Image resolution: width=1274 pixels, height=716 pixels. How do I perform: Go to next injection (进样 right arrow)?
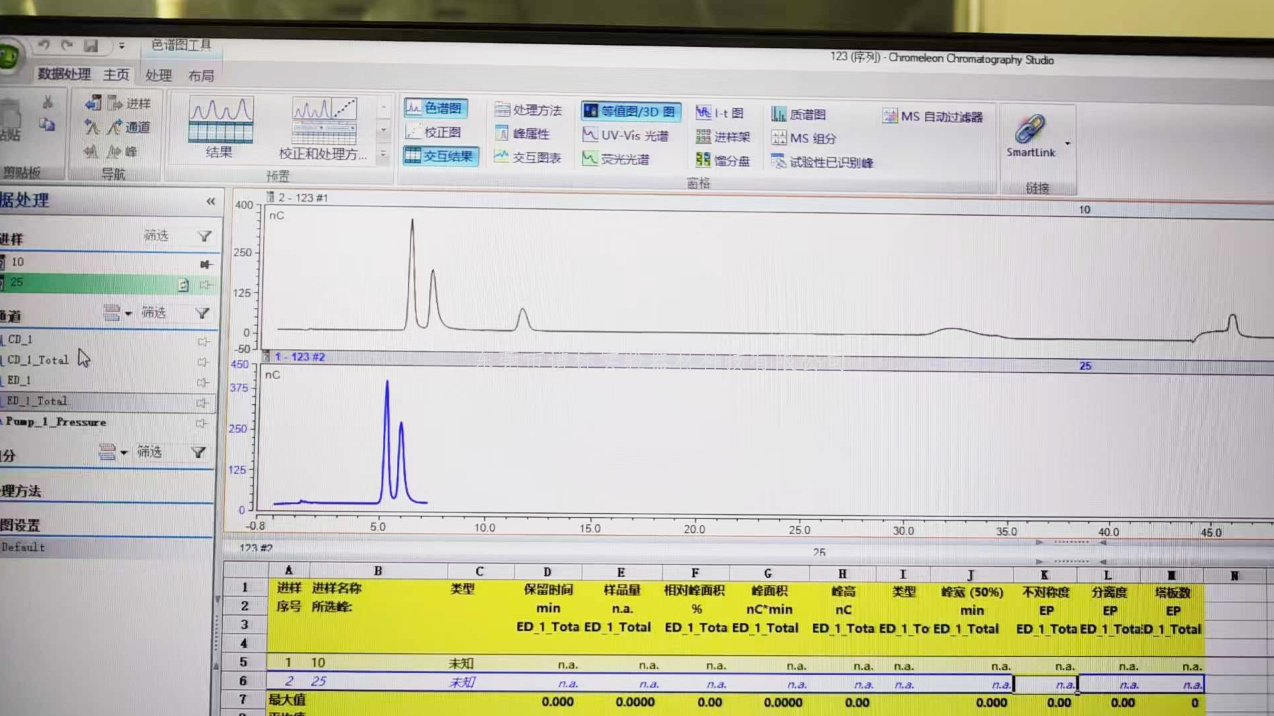115,103
